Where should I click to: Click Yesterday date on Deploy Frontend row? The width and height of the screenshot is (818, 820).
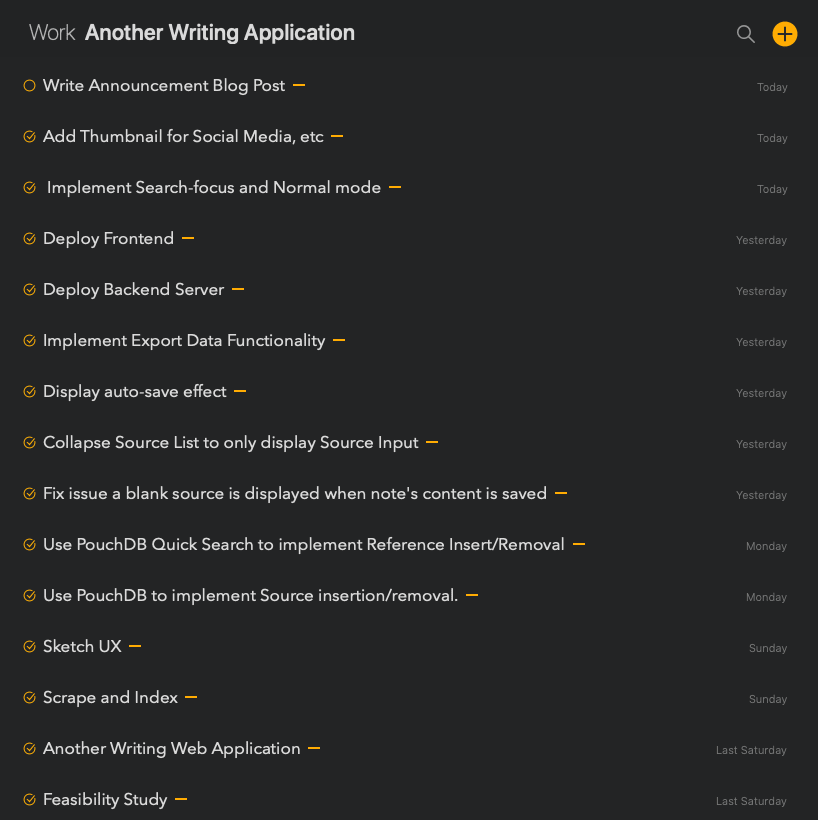[x=762, y=241]
